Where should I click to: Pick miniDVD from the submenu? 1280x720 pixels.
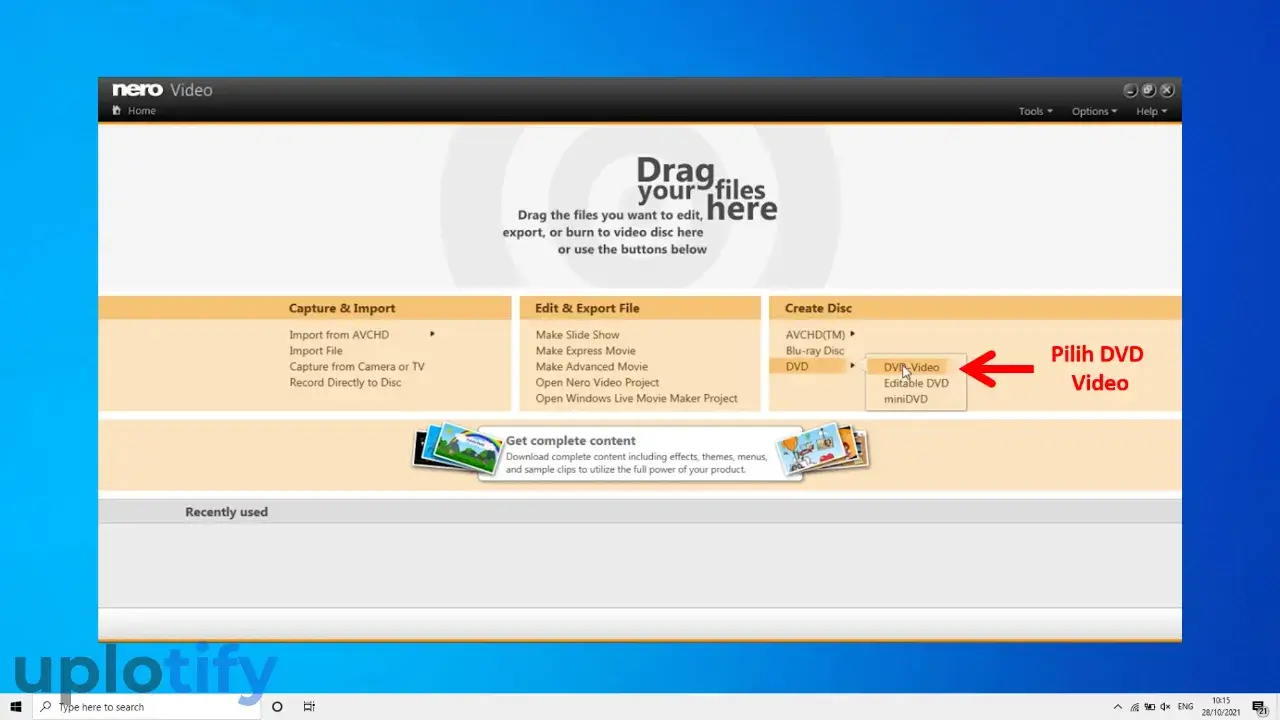point(905,399)
